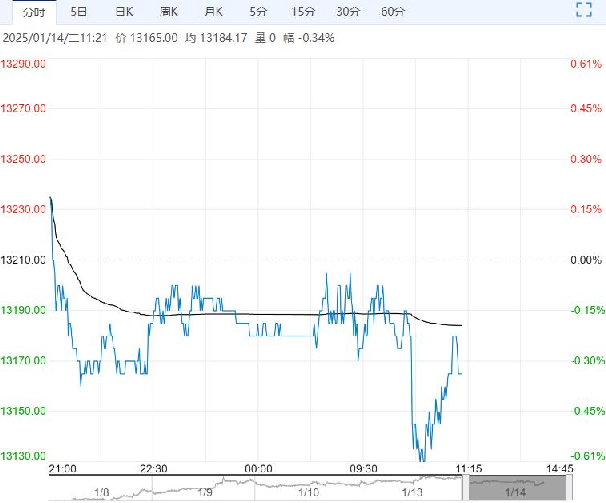Click the chart's lowest dip below 13150
The image size is (606, 503).
(x=422, y=459)
